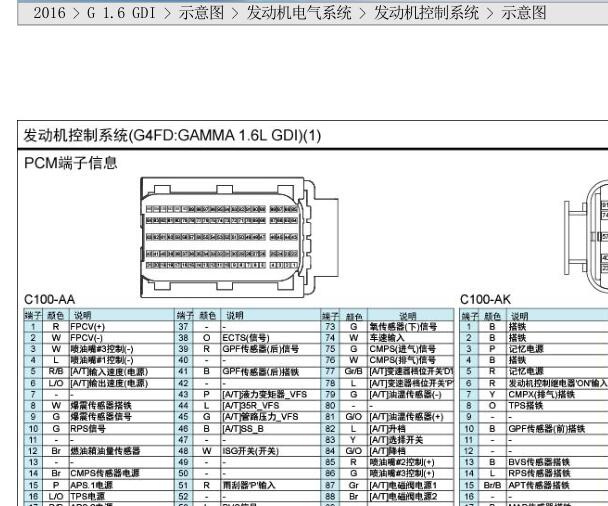This screenshot has width=608, height=506.
Task: Click the [A/T]液力变矩器_VFS cell
Action: pyautogui.click(x=271, y=394)
